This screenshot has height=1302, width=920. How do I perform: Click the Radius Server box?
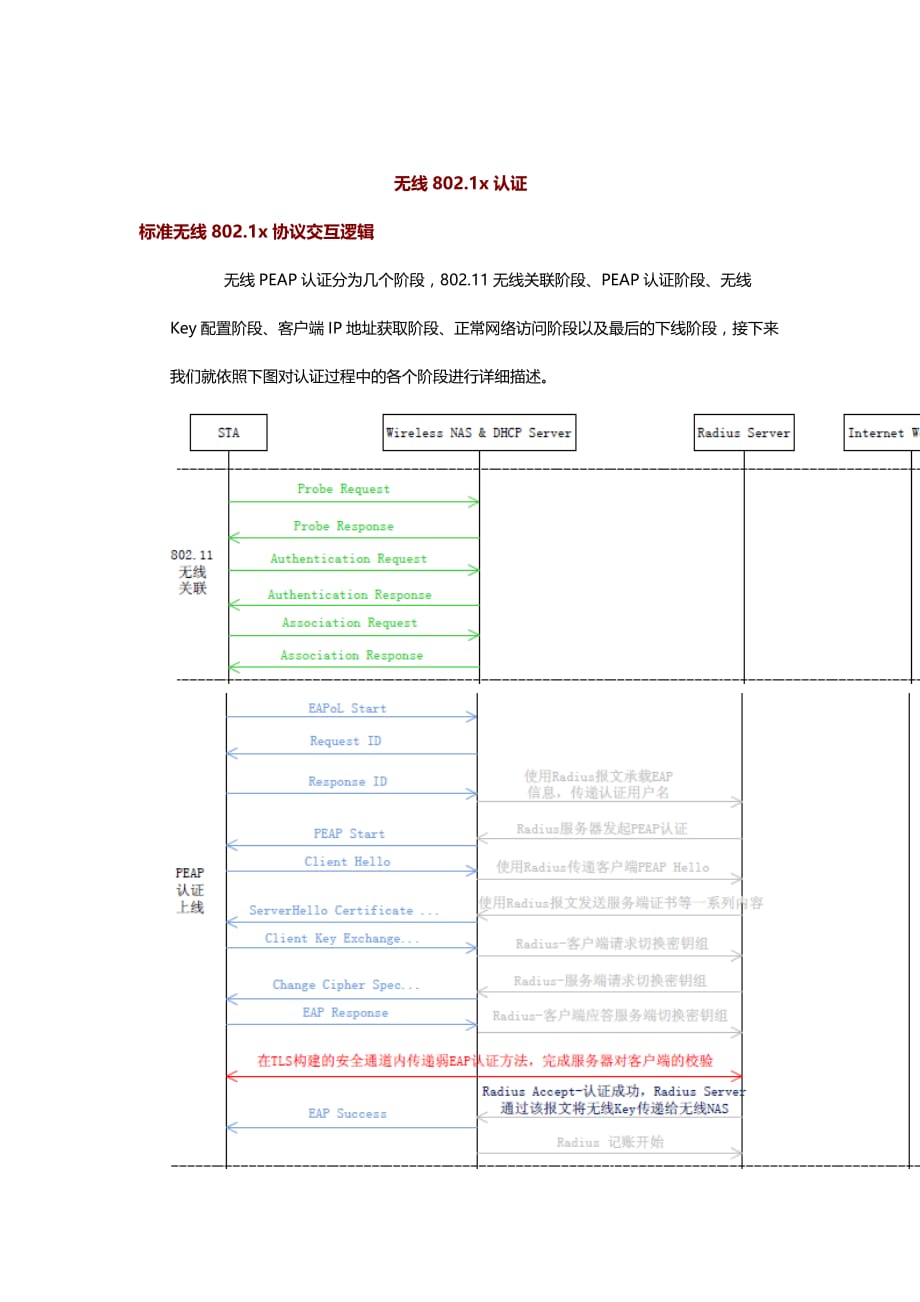point(744,433)
